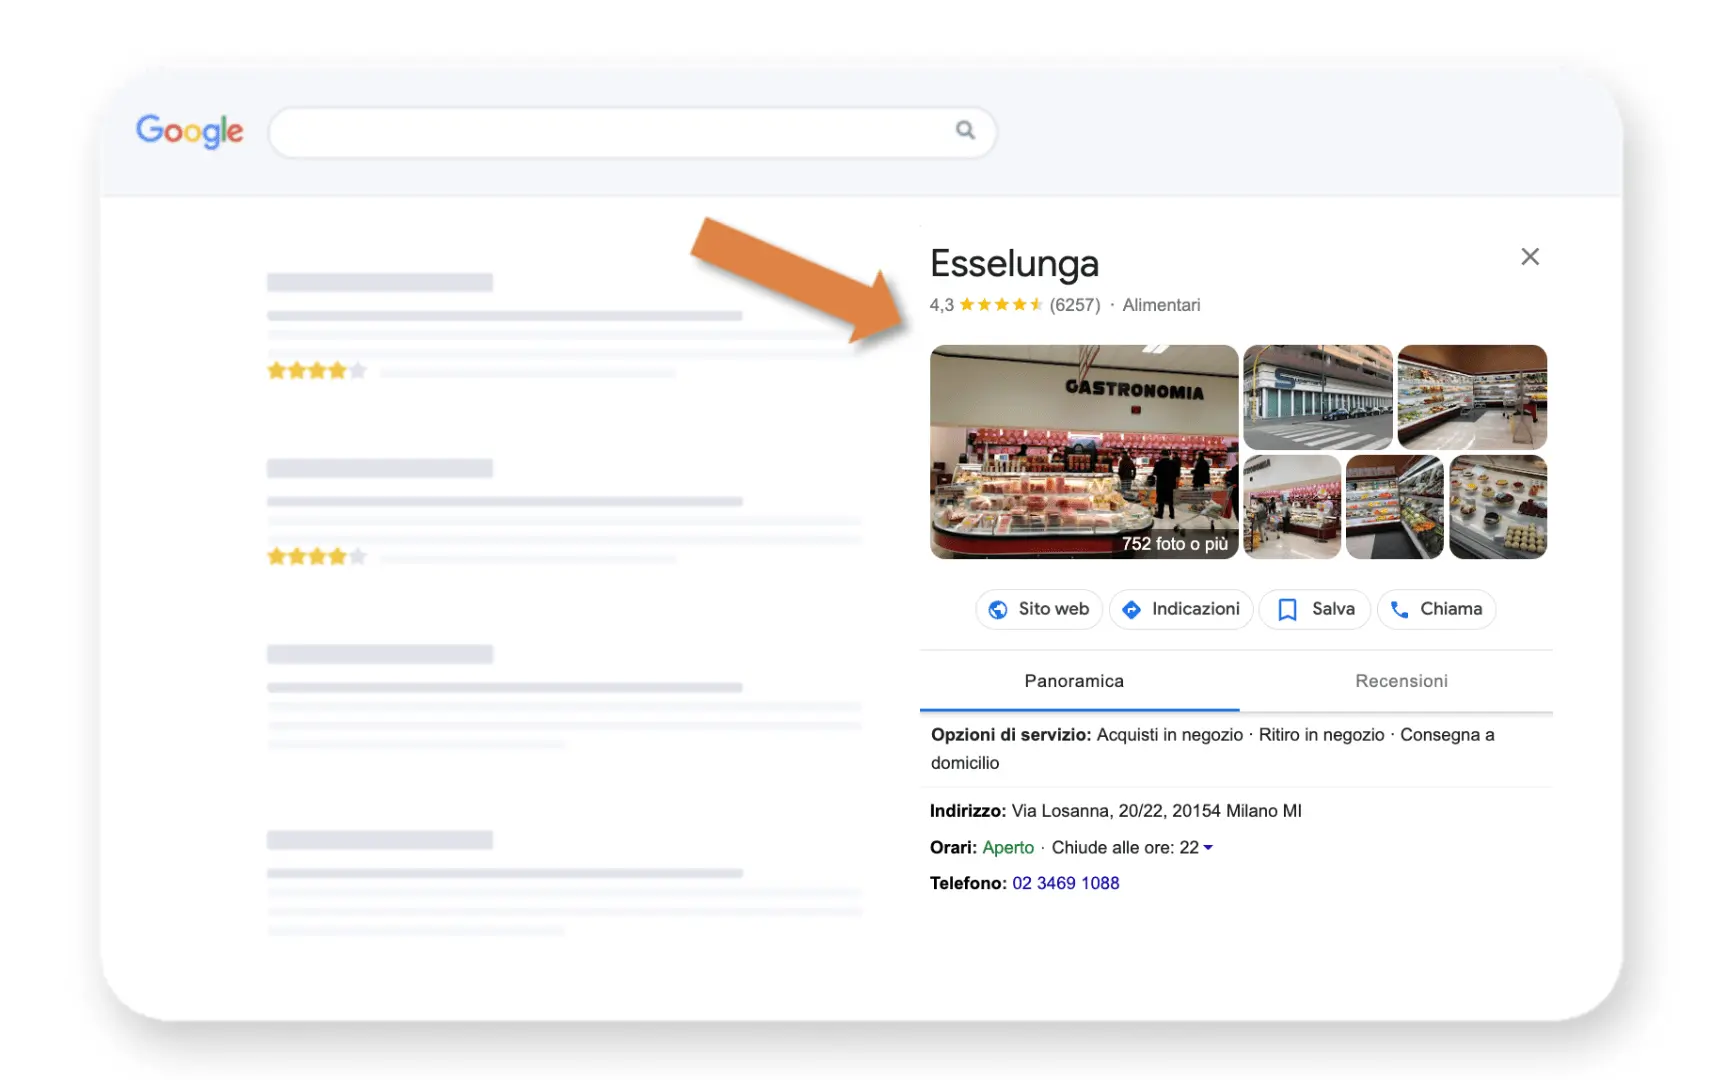Click Opzioni di servizio text
The height and width of the screenshot is (1080, 1720).
(1011, 735)
